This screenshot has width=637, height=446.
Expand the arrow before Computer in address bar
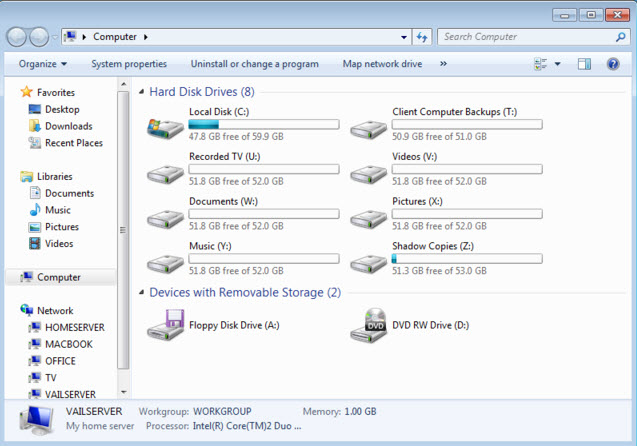pyautogui.click(x=84, y=37)
